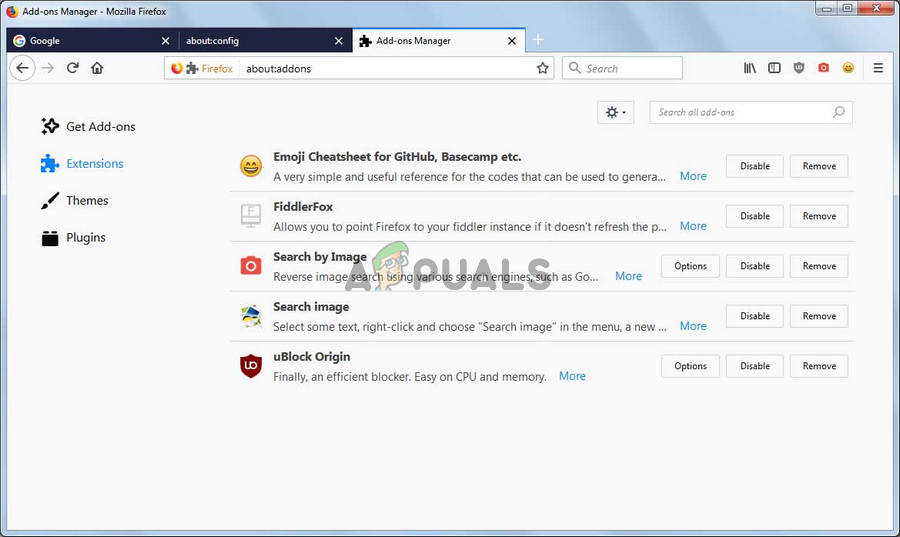The width and height of the screenshot is (900, 537).
Task: Remove Emoji Cheatsheet for GitHub extension
Action: click(x=818, y=166)
